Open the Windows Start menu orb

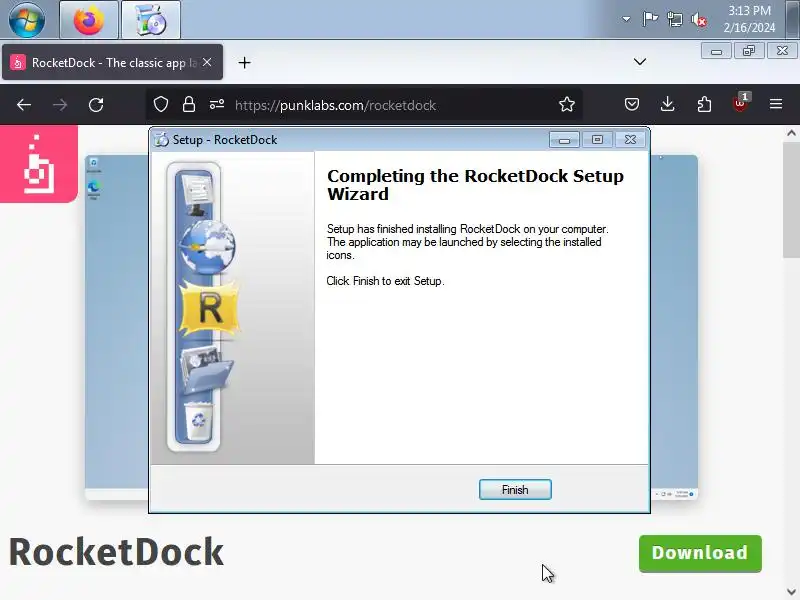click(x=27, y=20)
